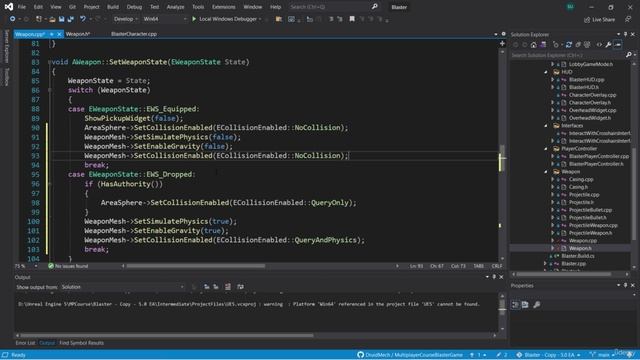
Task: Select Casing.cpp in Solution Explorer
Action: click(x=581, y=179)
